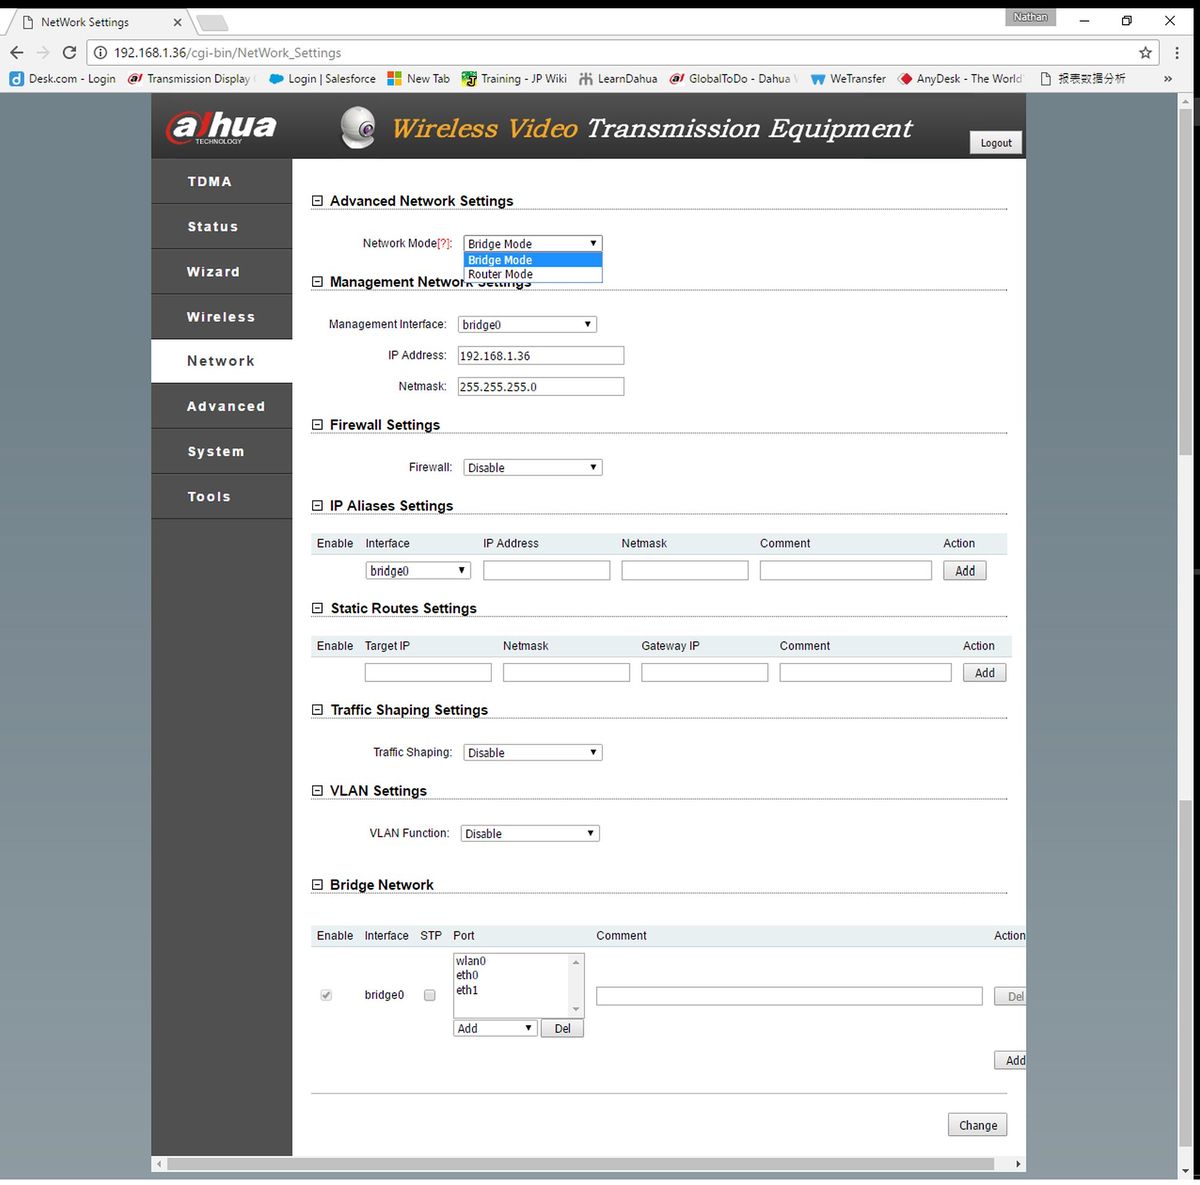
Task: Click Del button under port list
Action: (x=562, y=1029)
